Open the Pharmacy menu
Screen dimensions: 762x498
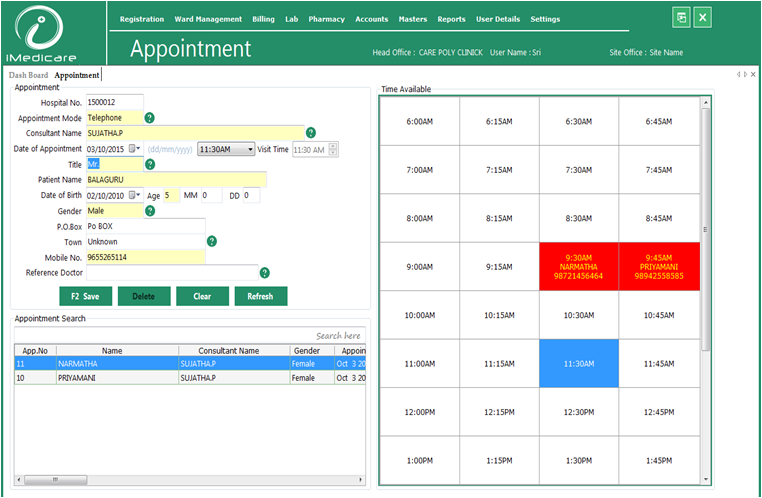coord(326,19)
